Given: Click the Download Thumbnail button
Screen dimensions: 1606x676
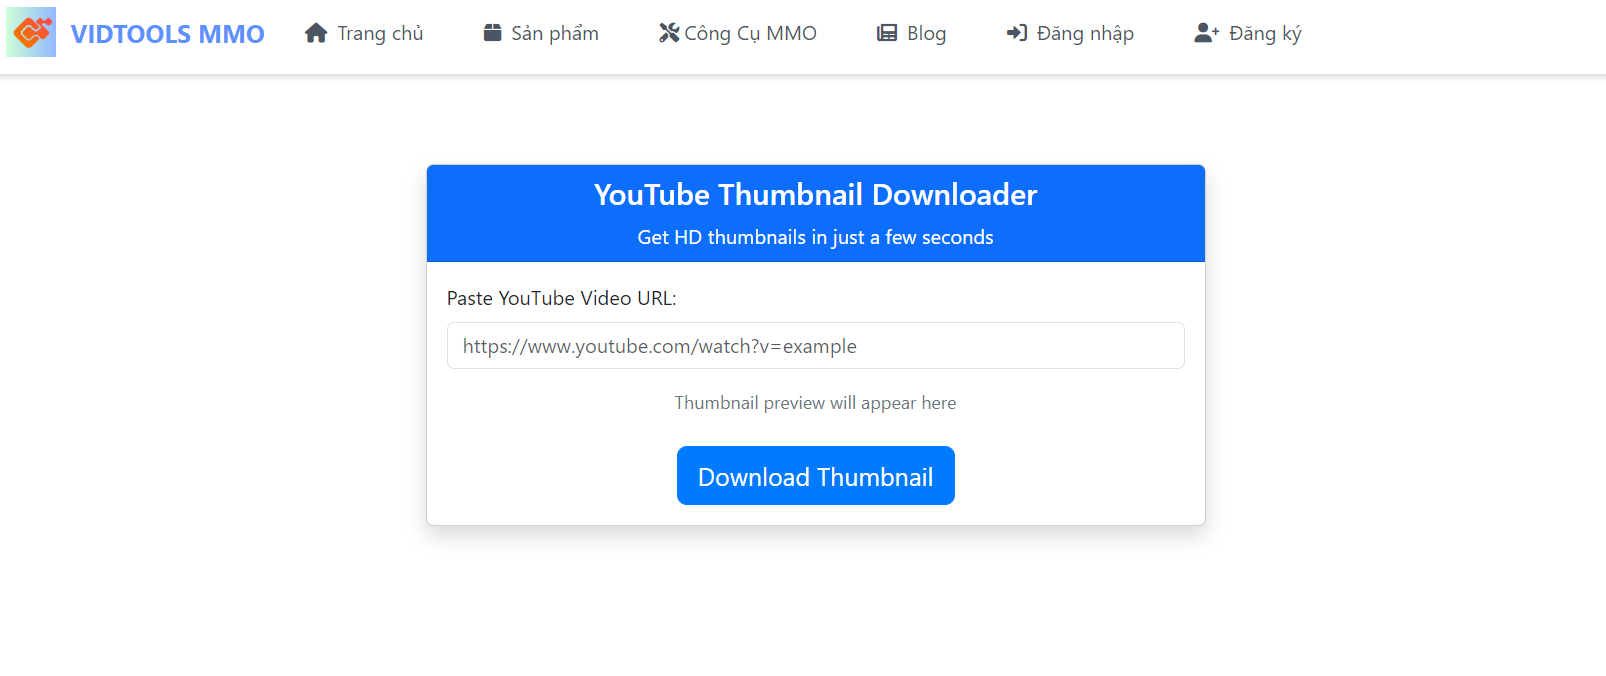Looking at the screenshot, I should [816, 476].
